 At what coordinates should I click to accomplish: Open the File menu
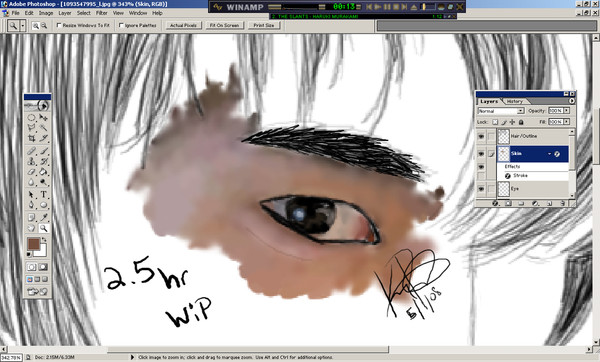pyautogui.click(x=15, y=13)
